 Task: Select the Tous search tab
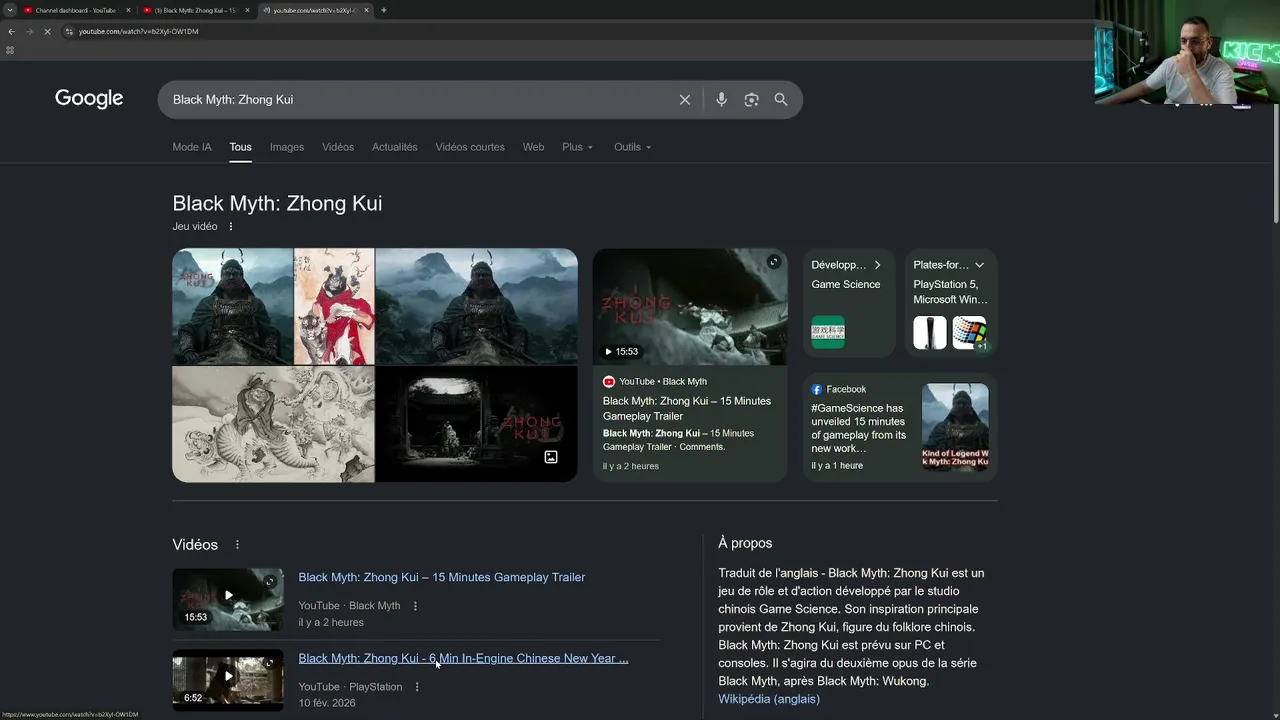tap(240, 147)
